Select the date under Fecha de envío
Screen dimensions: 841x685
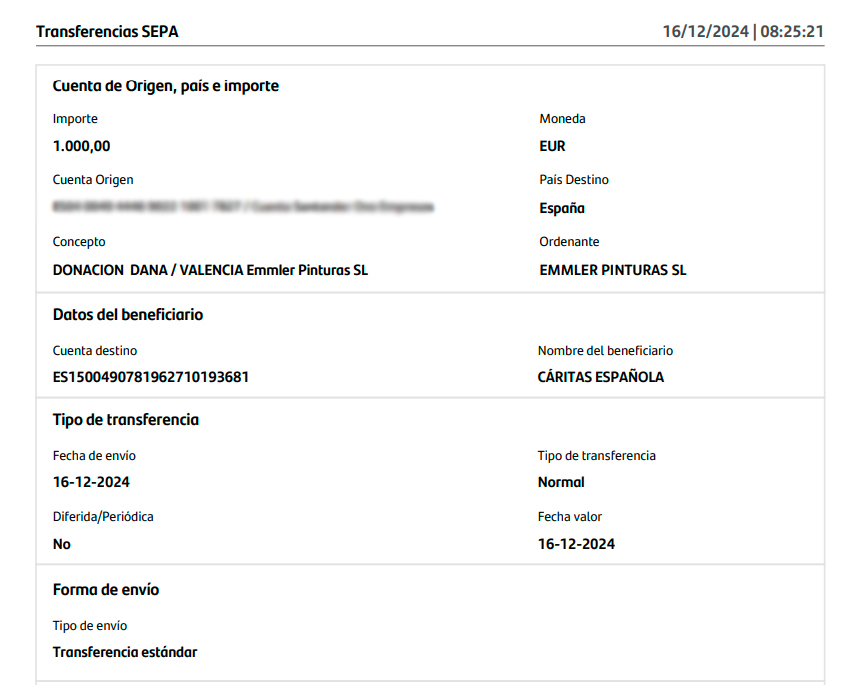(x=91, y=482)
